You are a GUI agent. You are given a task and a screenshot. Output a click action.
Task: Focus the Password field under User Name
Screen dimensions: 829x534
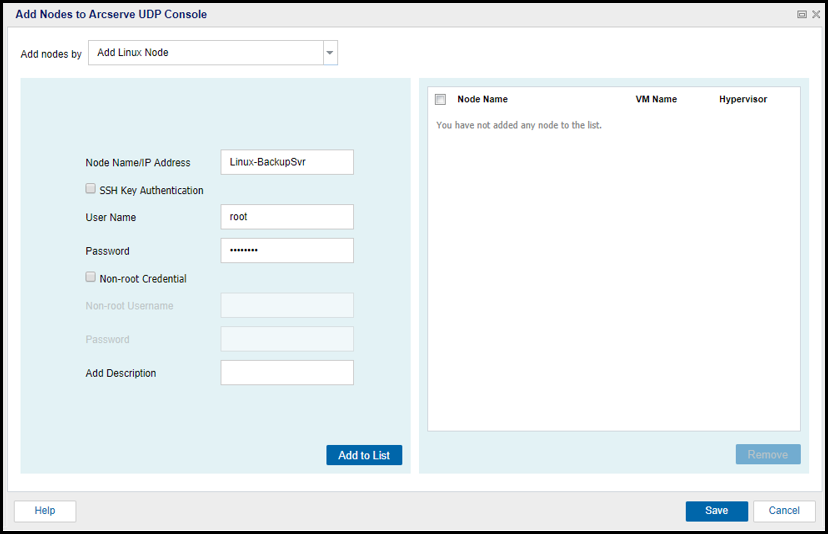point(287,251)
